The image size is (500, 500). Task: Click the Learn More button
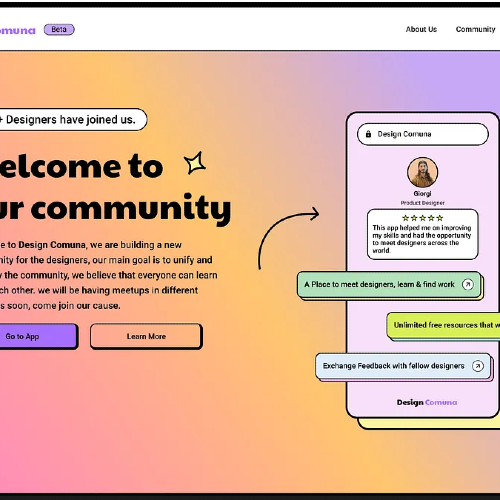(146, 336)
